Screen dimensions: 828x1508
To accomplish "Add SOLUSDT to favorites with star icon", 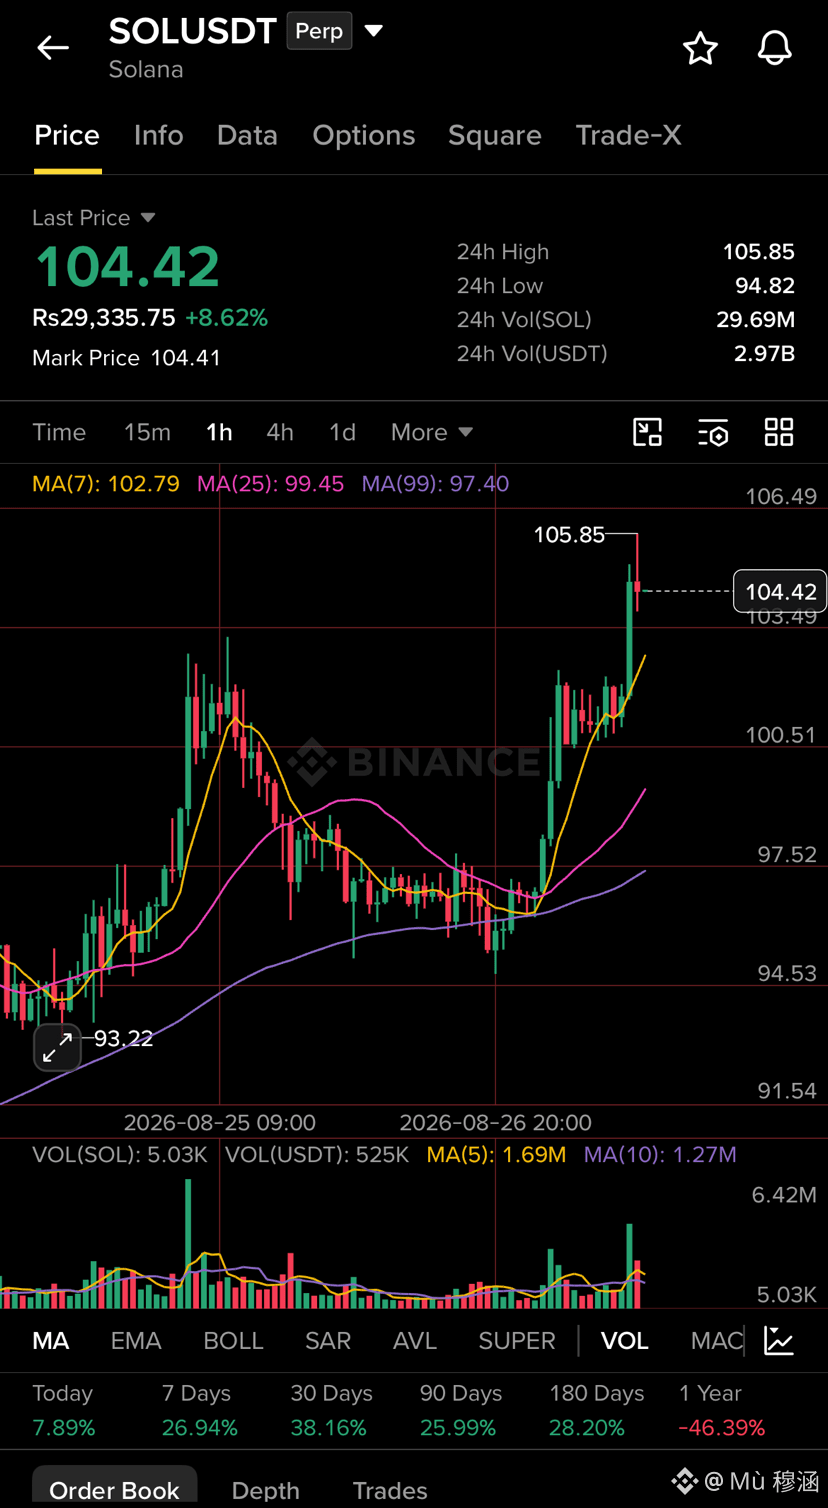I will point(700,48).
